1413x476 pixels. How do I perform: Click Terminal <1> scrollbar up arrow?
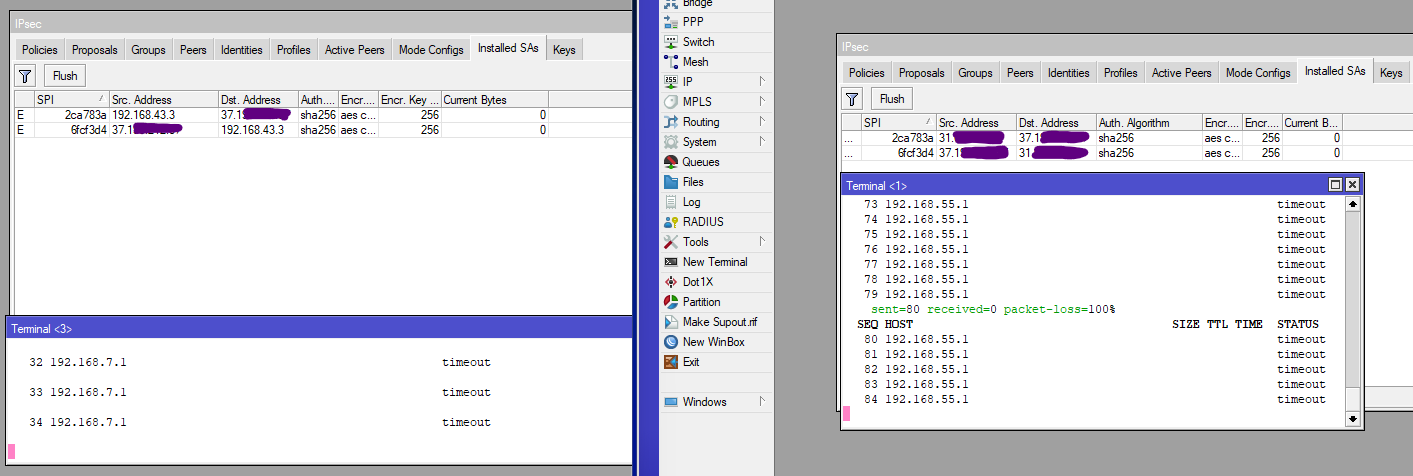coord(1353,204)
